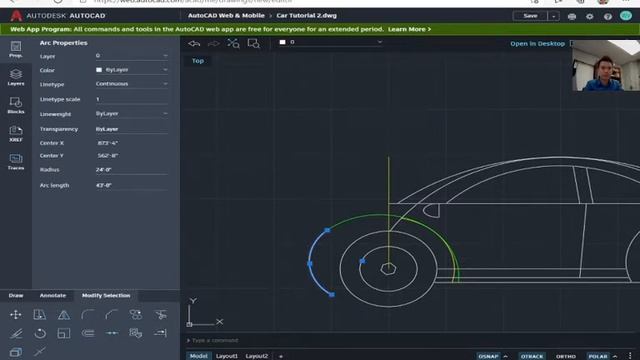Click the Linetype scale field
This screenshot has width=640, height=360.
(x=131, y=99)
